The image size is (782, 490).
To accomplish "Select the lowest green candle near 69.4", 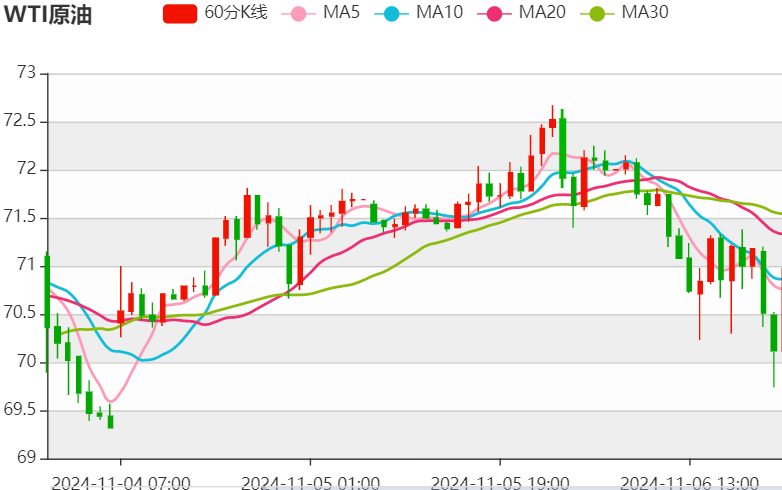I will (110, 421).
